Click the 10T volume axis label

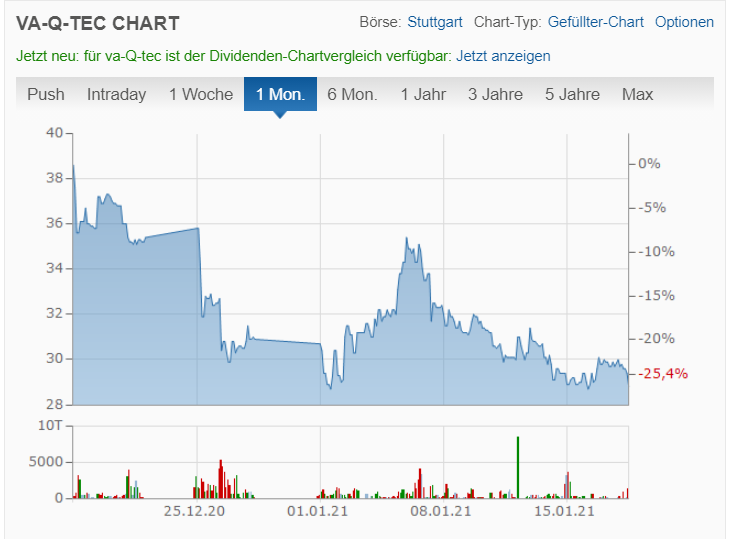point(50,425)
